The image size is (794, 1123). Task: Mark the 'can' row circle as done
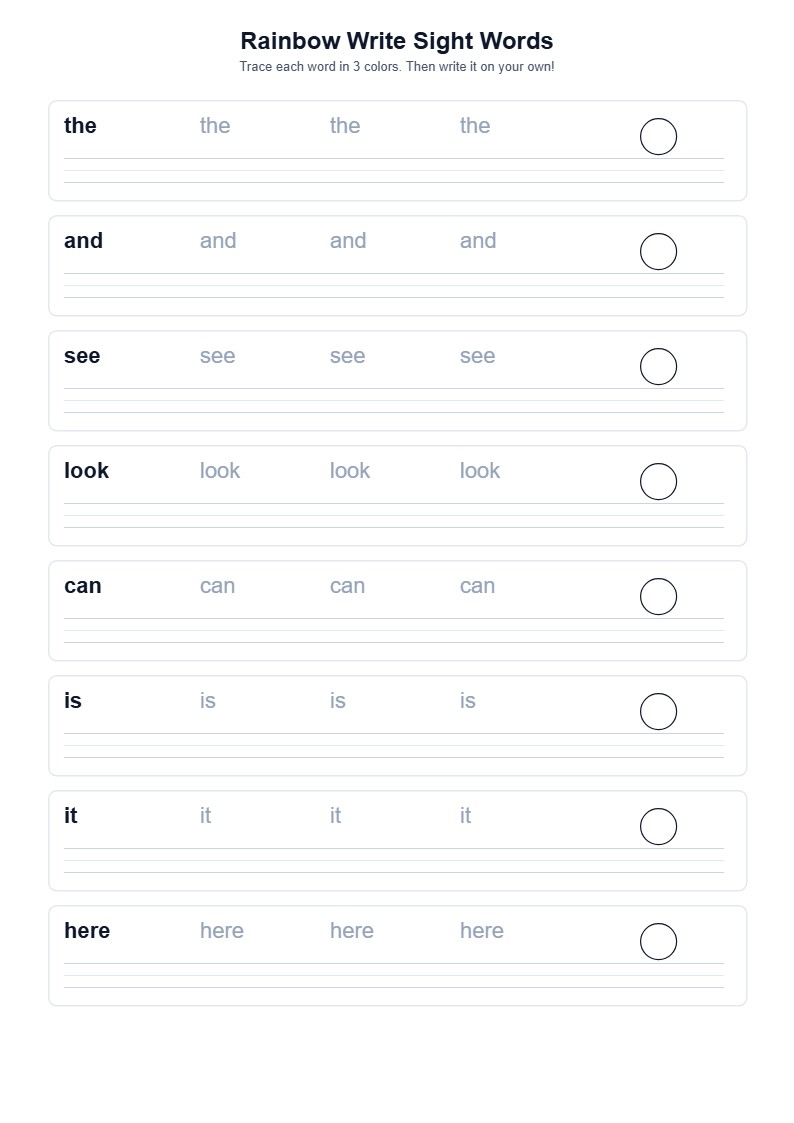click(658, 597)
